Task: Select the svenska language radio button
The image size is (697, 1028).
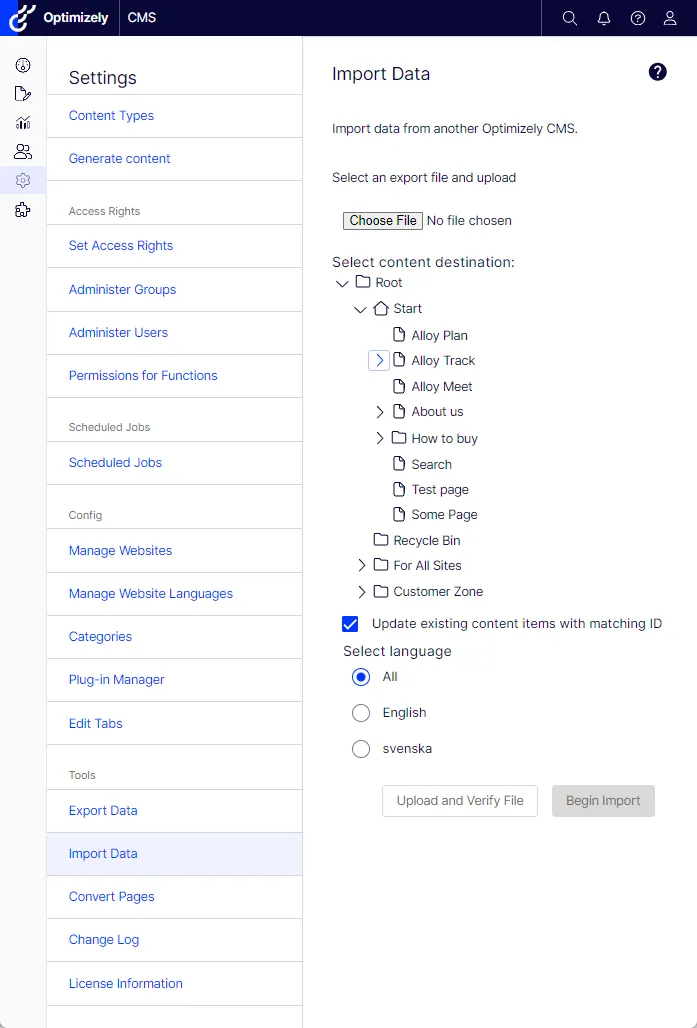Action: (361, 749)
